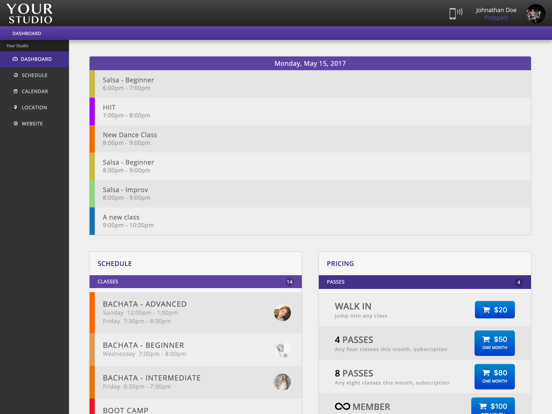Click Johnathan Doe user name
552x414 pixels.
pyautogui.click(x=496, y=10)
